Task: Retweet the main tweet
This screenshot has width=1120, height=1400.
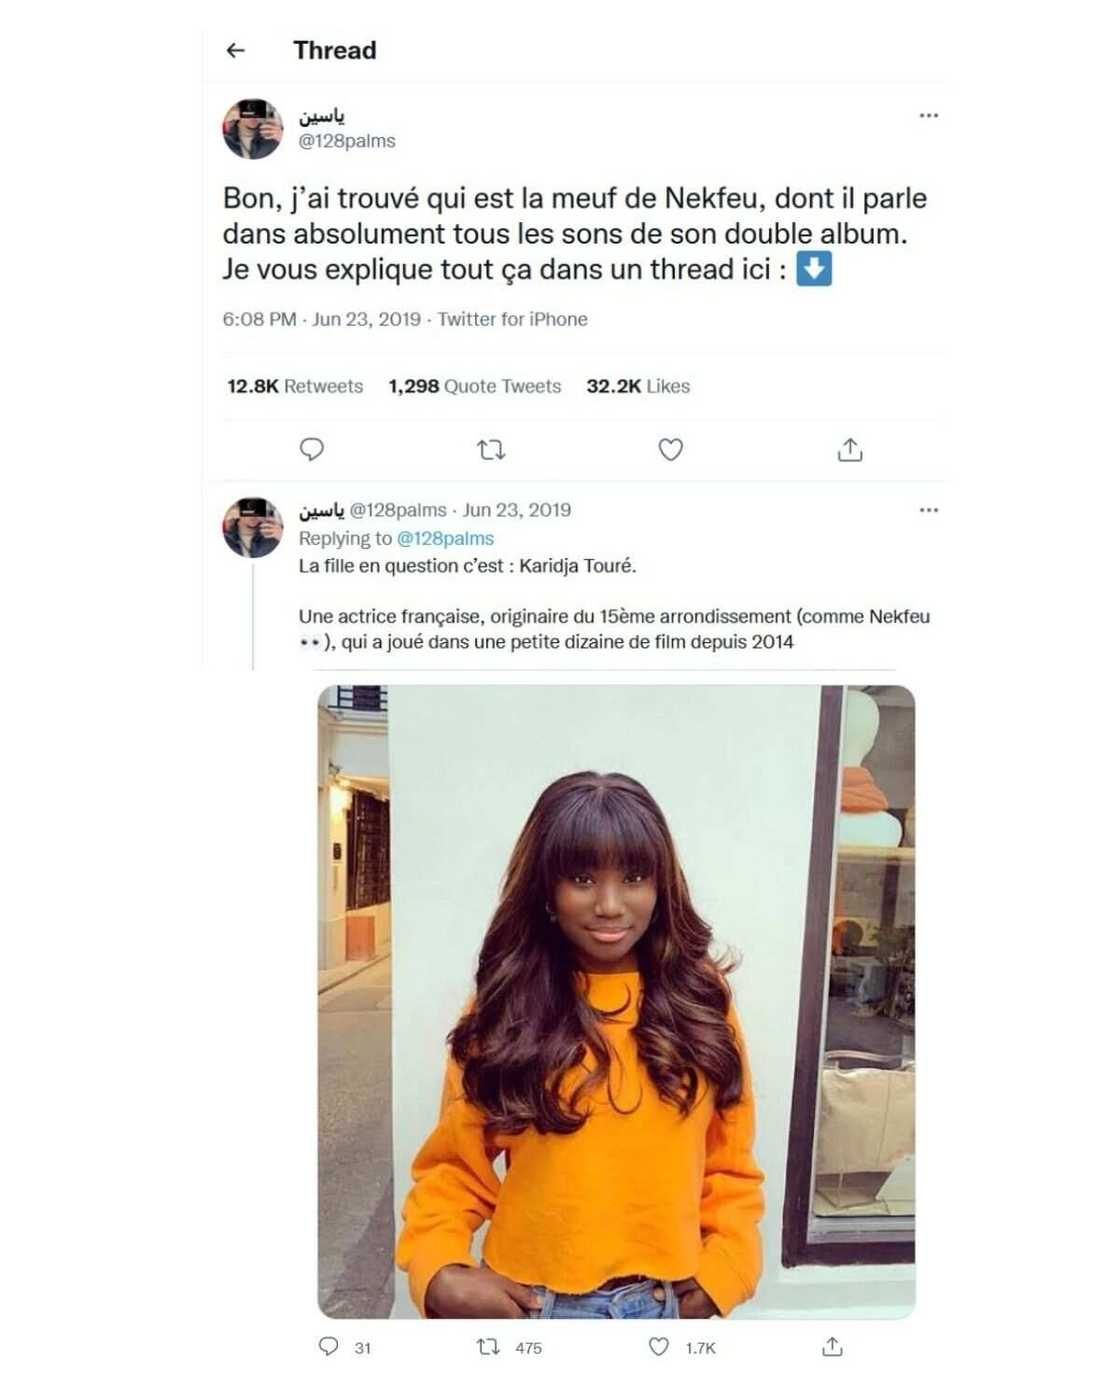Action: pos(491,450)
